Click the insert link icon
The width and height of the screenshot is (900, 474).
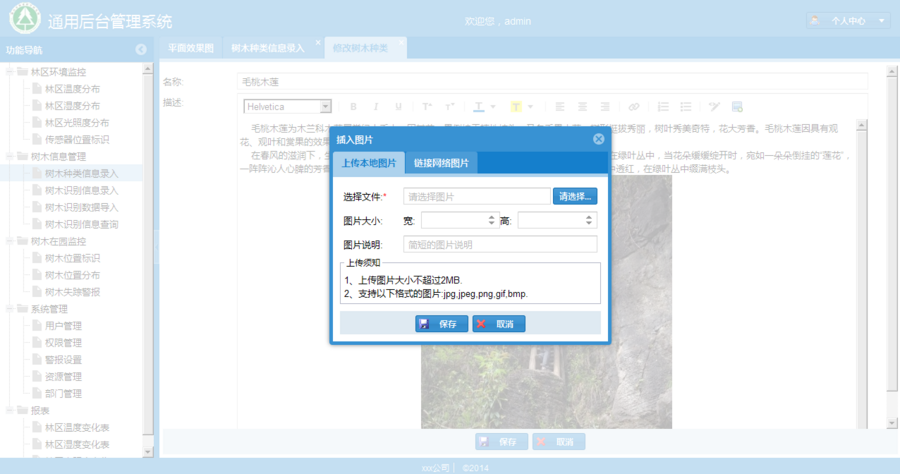pos(634,107)
